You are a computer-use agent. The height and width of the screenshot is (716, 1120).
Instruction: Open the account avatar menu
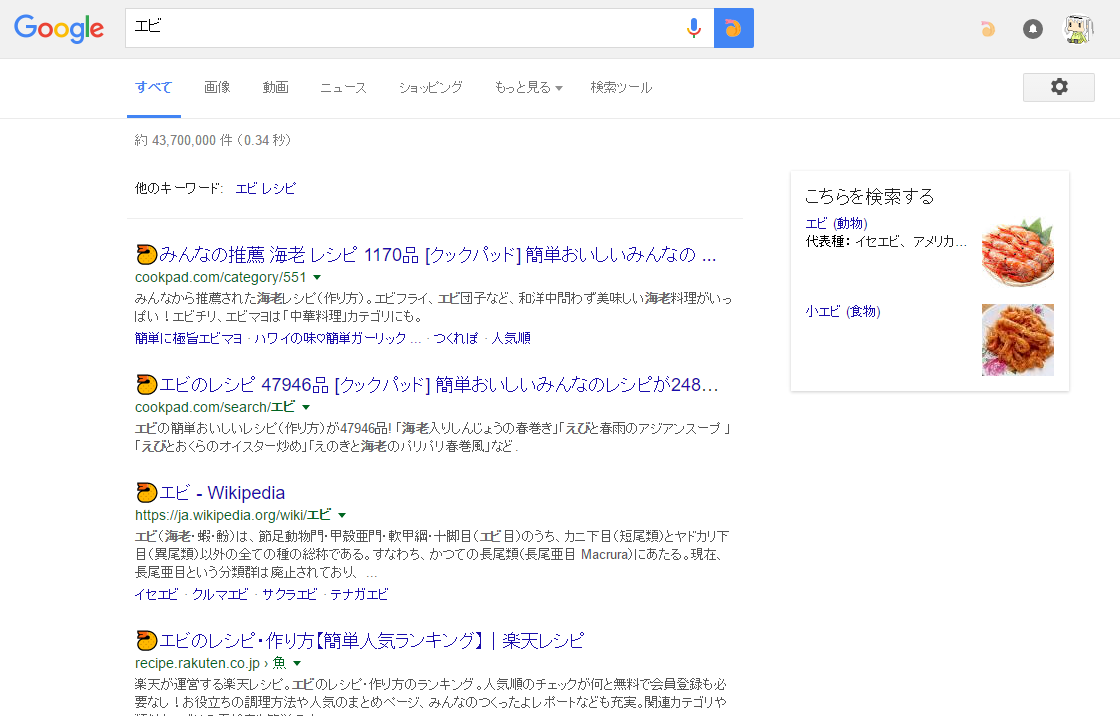coord(1079,29)
